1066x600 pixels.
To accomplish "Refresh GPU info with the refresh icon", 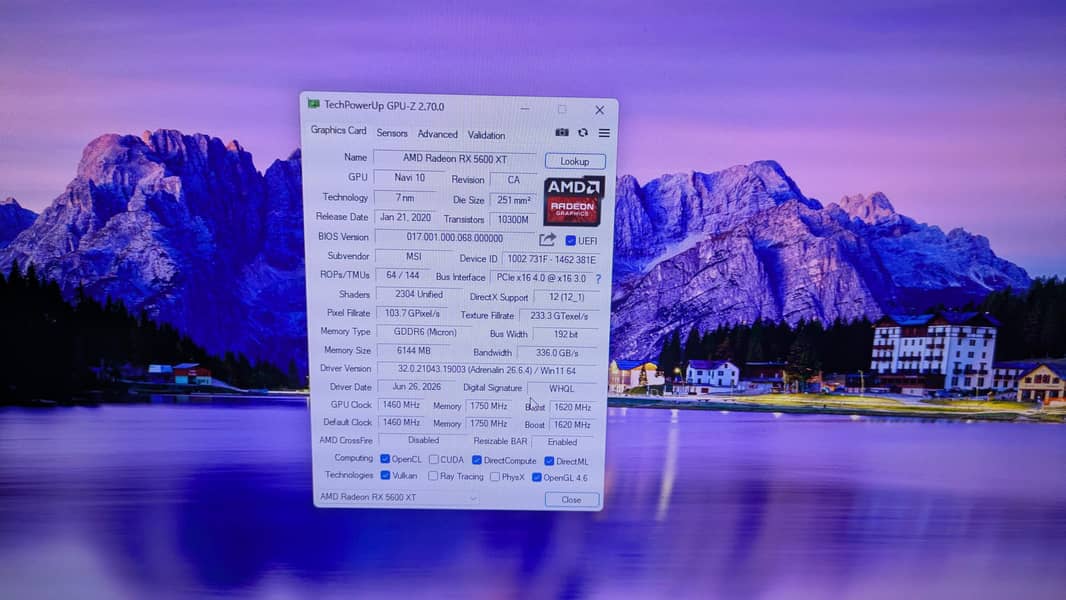I will tap(583, 133).
